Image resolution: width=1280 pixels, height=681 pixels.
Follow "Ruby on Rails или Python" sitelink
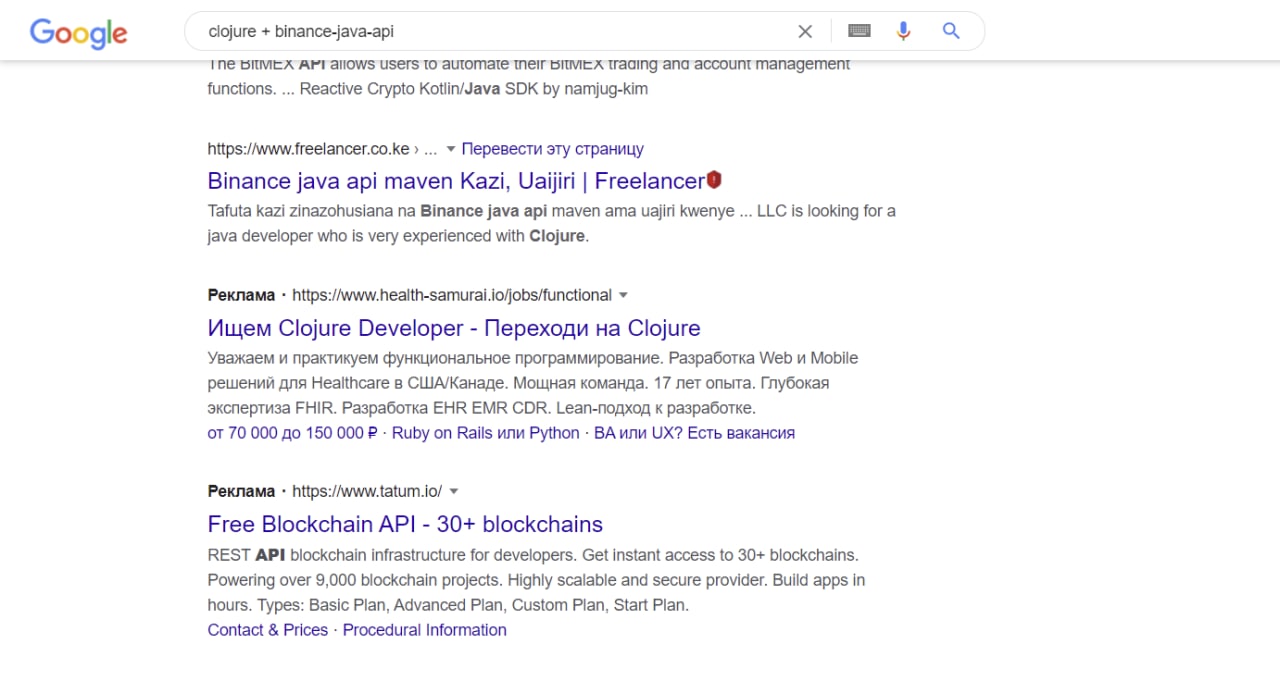coord(485,433)
